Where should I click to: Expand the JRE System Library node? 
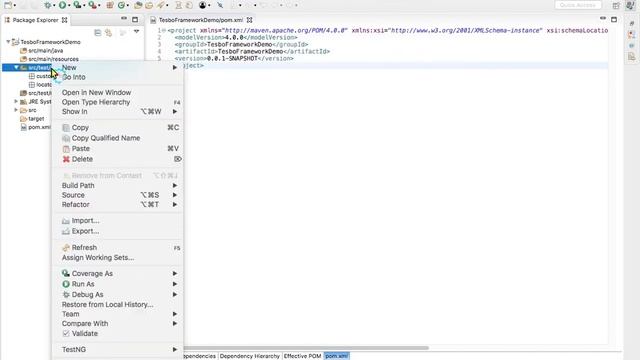pyautogui.click(x=16, y=101)
